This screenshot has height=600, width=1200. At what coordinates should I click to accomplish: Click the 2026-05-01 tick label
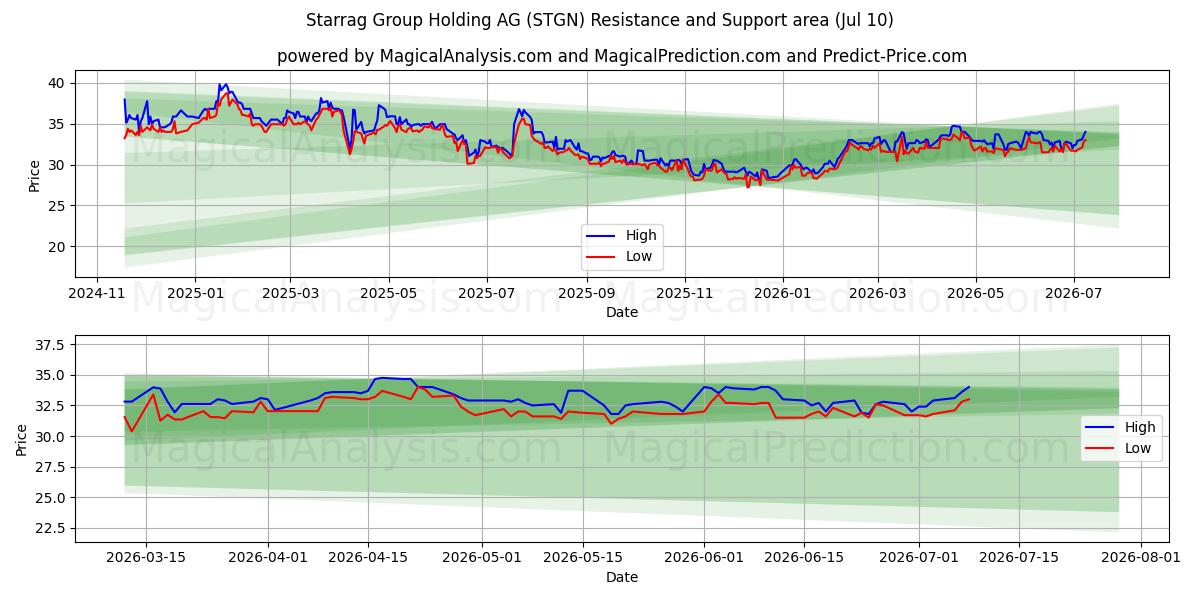click(x=482, y=559)
